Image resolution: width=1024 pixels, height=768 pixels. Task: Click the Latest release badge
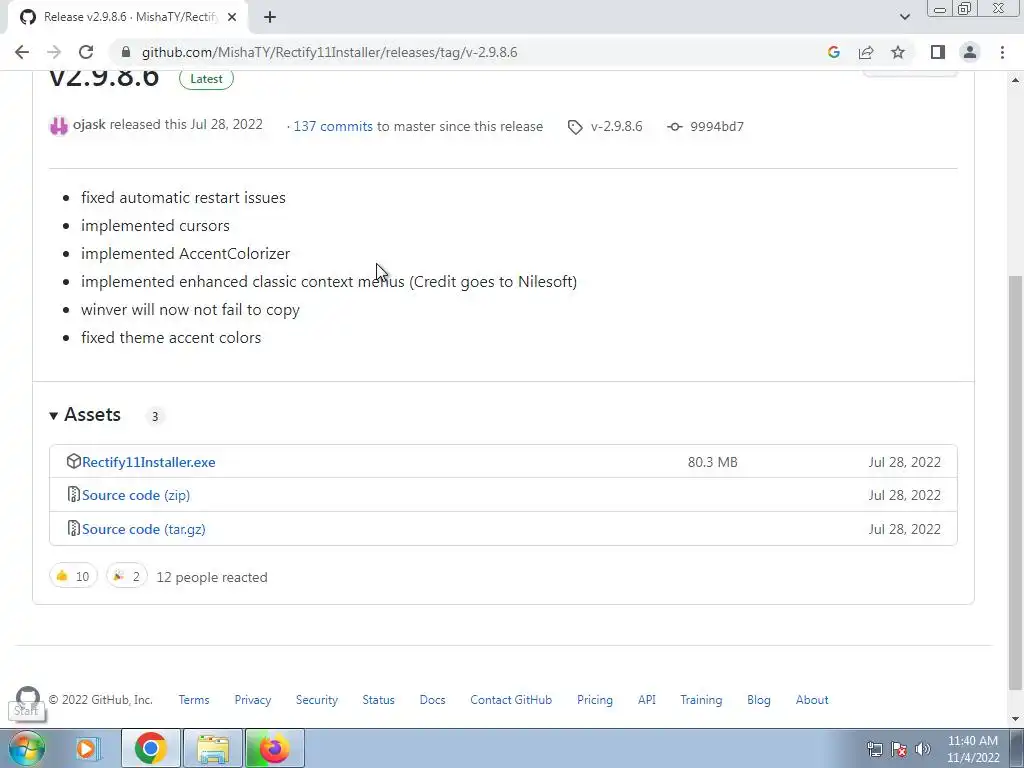(206, 78)
